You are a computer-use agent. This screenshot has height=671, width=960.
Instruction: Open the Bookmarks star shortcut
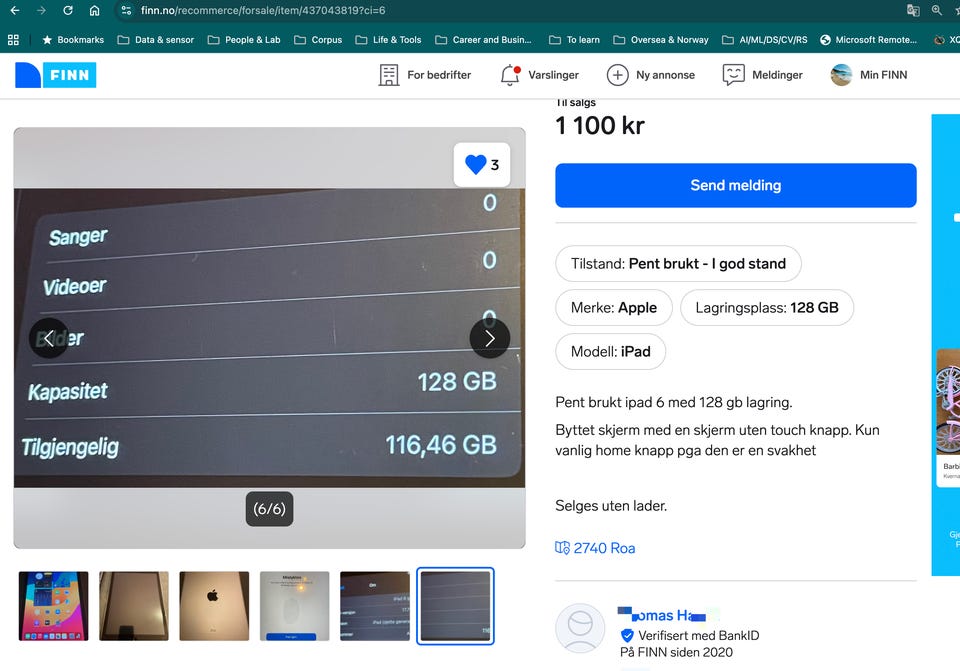[73, 40]
